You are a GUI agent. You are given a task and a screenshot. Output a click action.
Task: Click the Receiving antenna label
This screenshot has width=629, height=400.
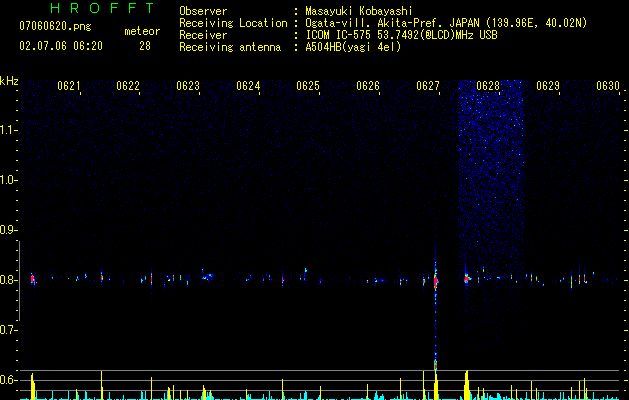click(x=230, y=47)
